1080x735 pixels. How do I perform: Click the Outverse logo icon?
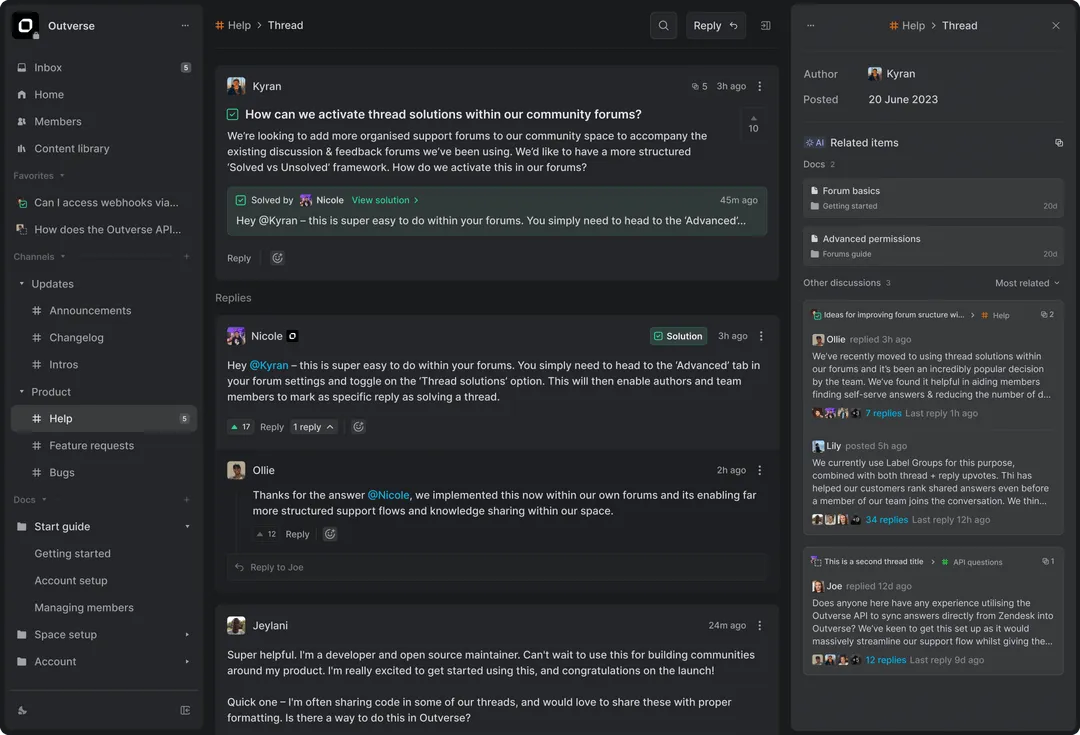point(25,25)
